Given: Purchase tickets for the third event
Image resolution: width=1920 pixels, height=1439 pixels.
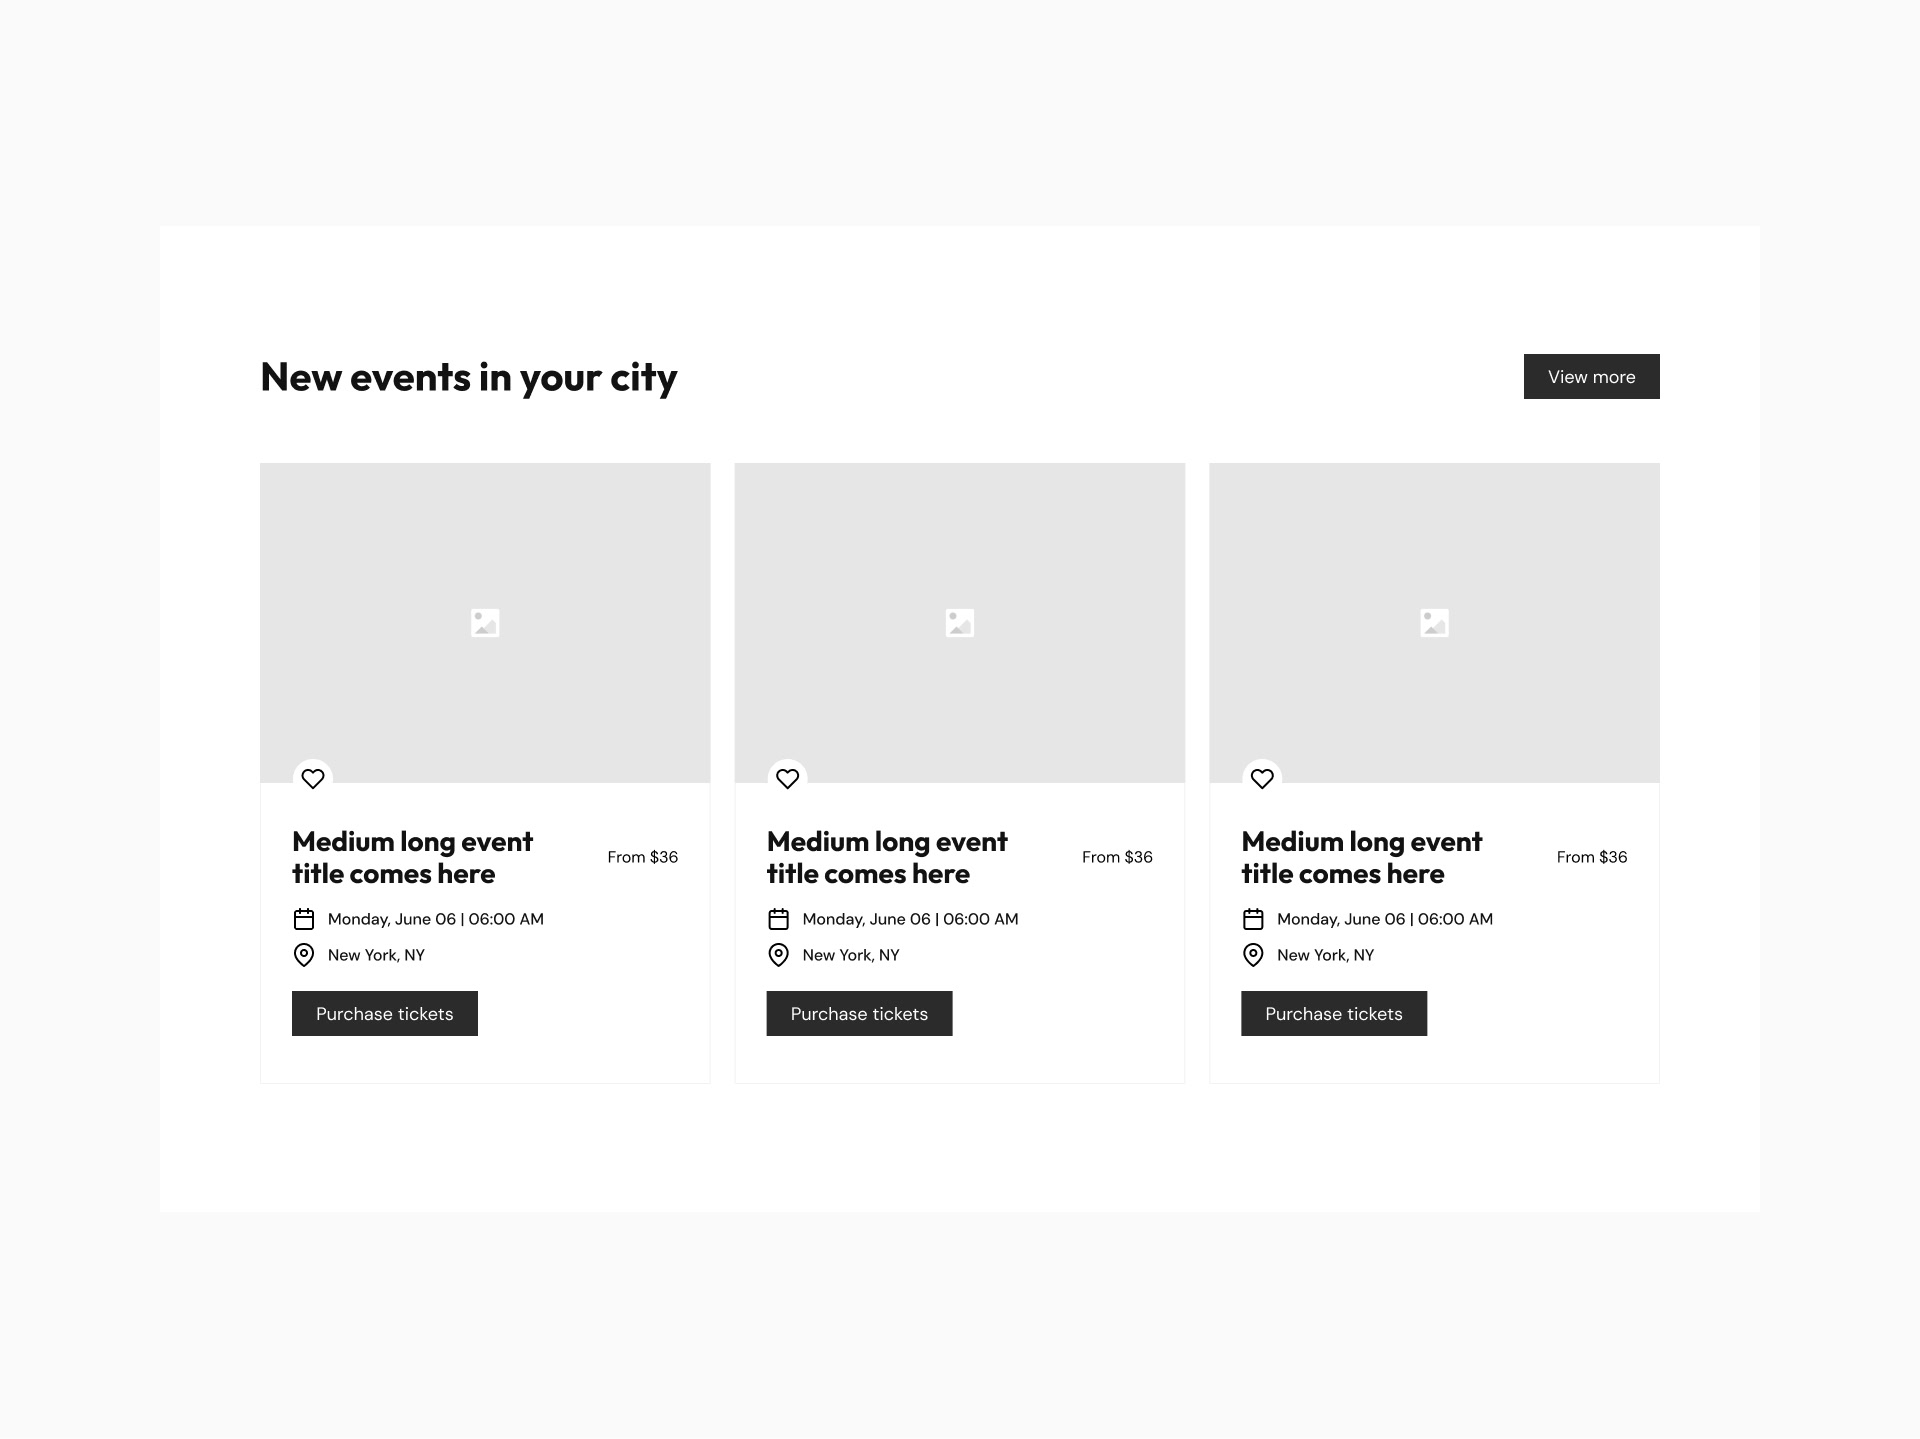Looking at the screenshot, I should [x=1334, y=1014].
